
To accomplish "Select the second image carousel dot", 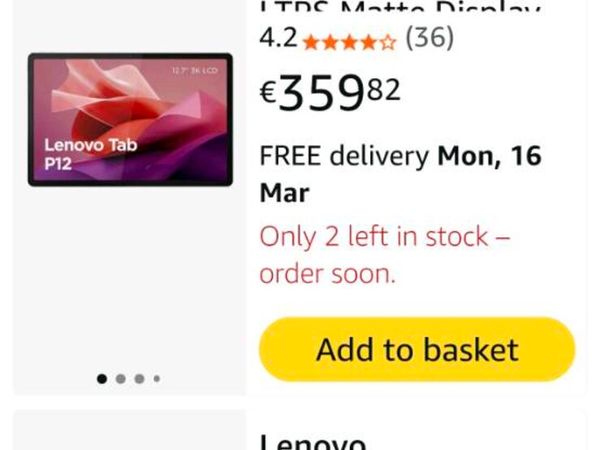I will (x=121, y=378).
